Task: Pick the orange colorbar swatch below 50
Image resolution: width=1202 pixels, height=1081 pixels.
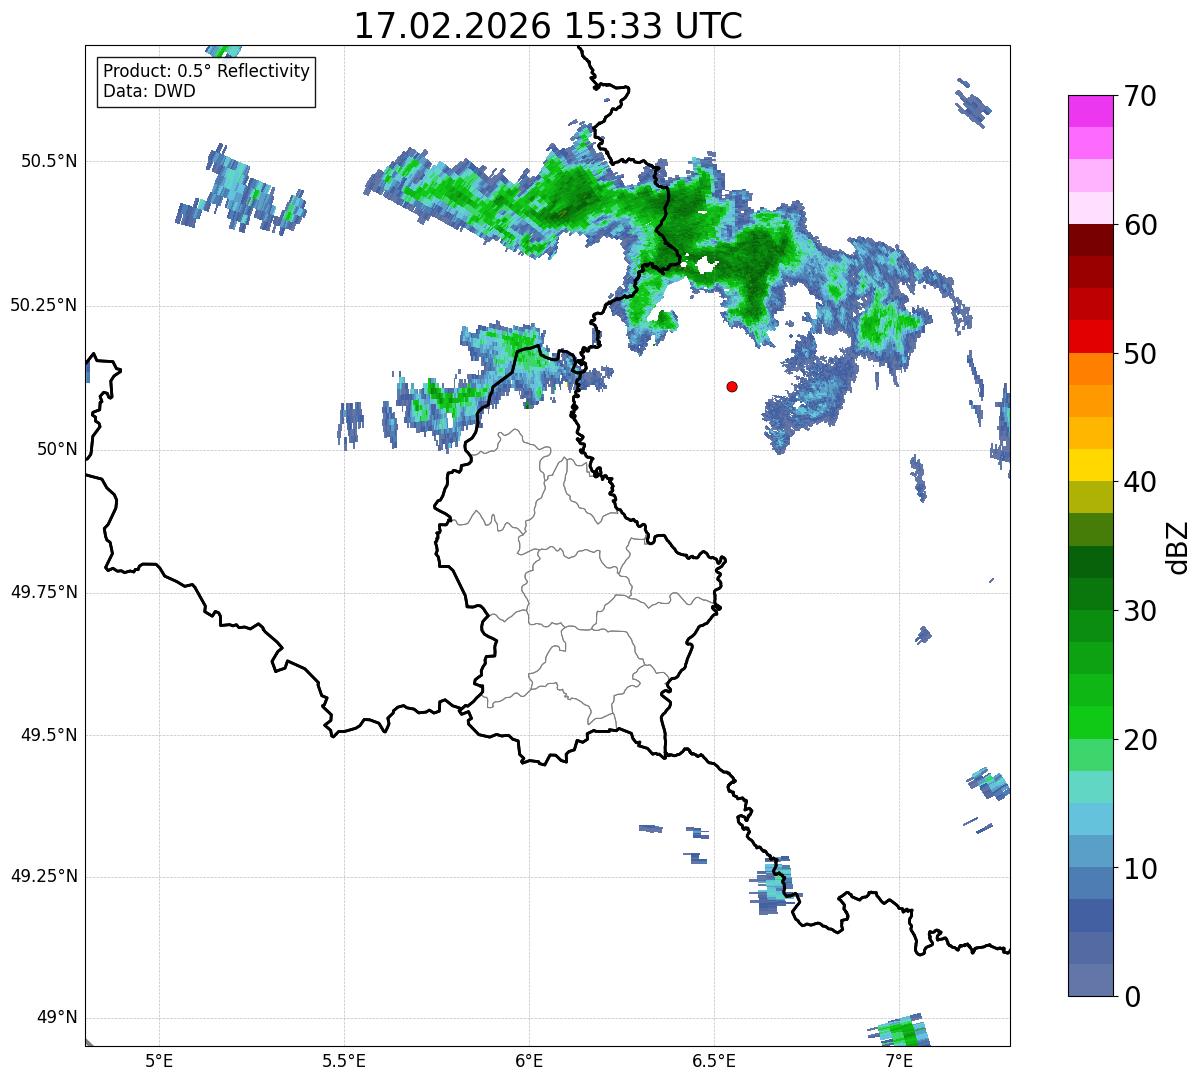Action: tap(1090, 369)
